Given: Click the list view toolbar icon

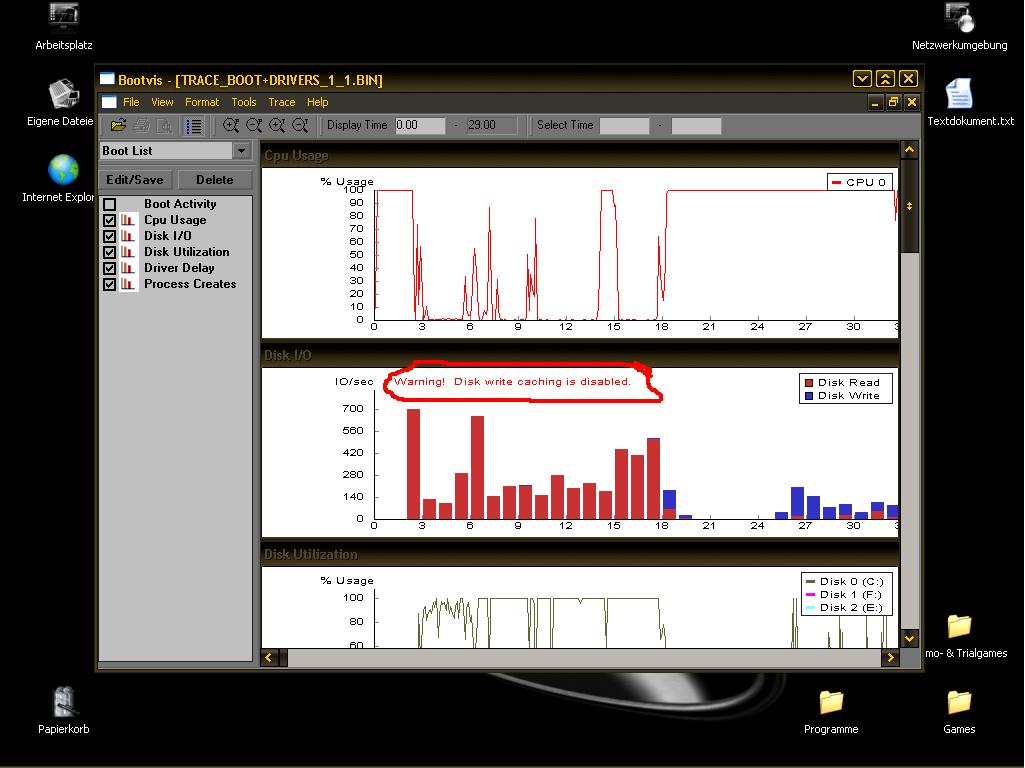Looking at the screenshot, I should click(x=194, y=126).
